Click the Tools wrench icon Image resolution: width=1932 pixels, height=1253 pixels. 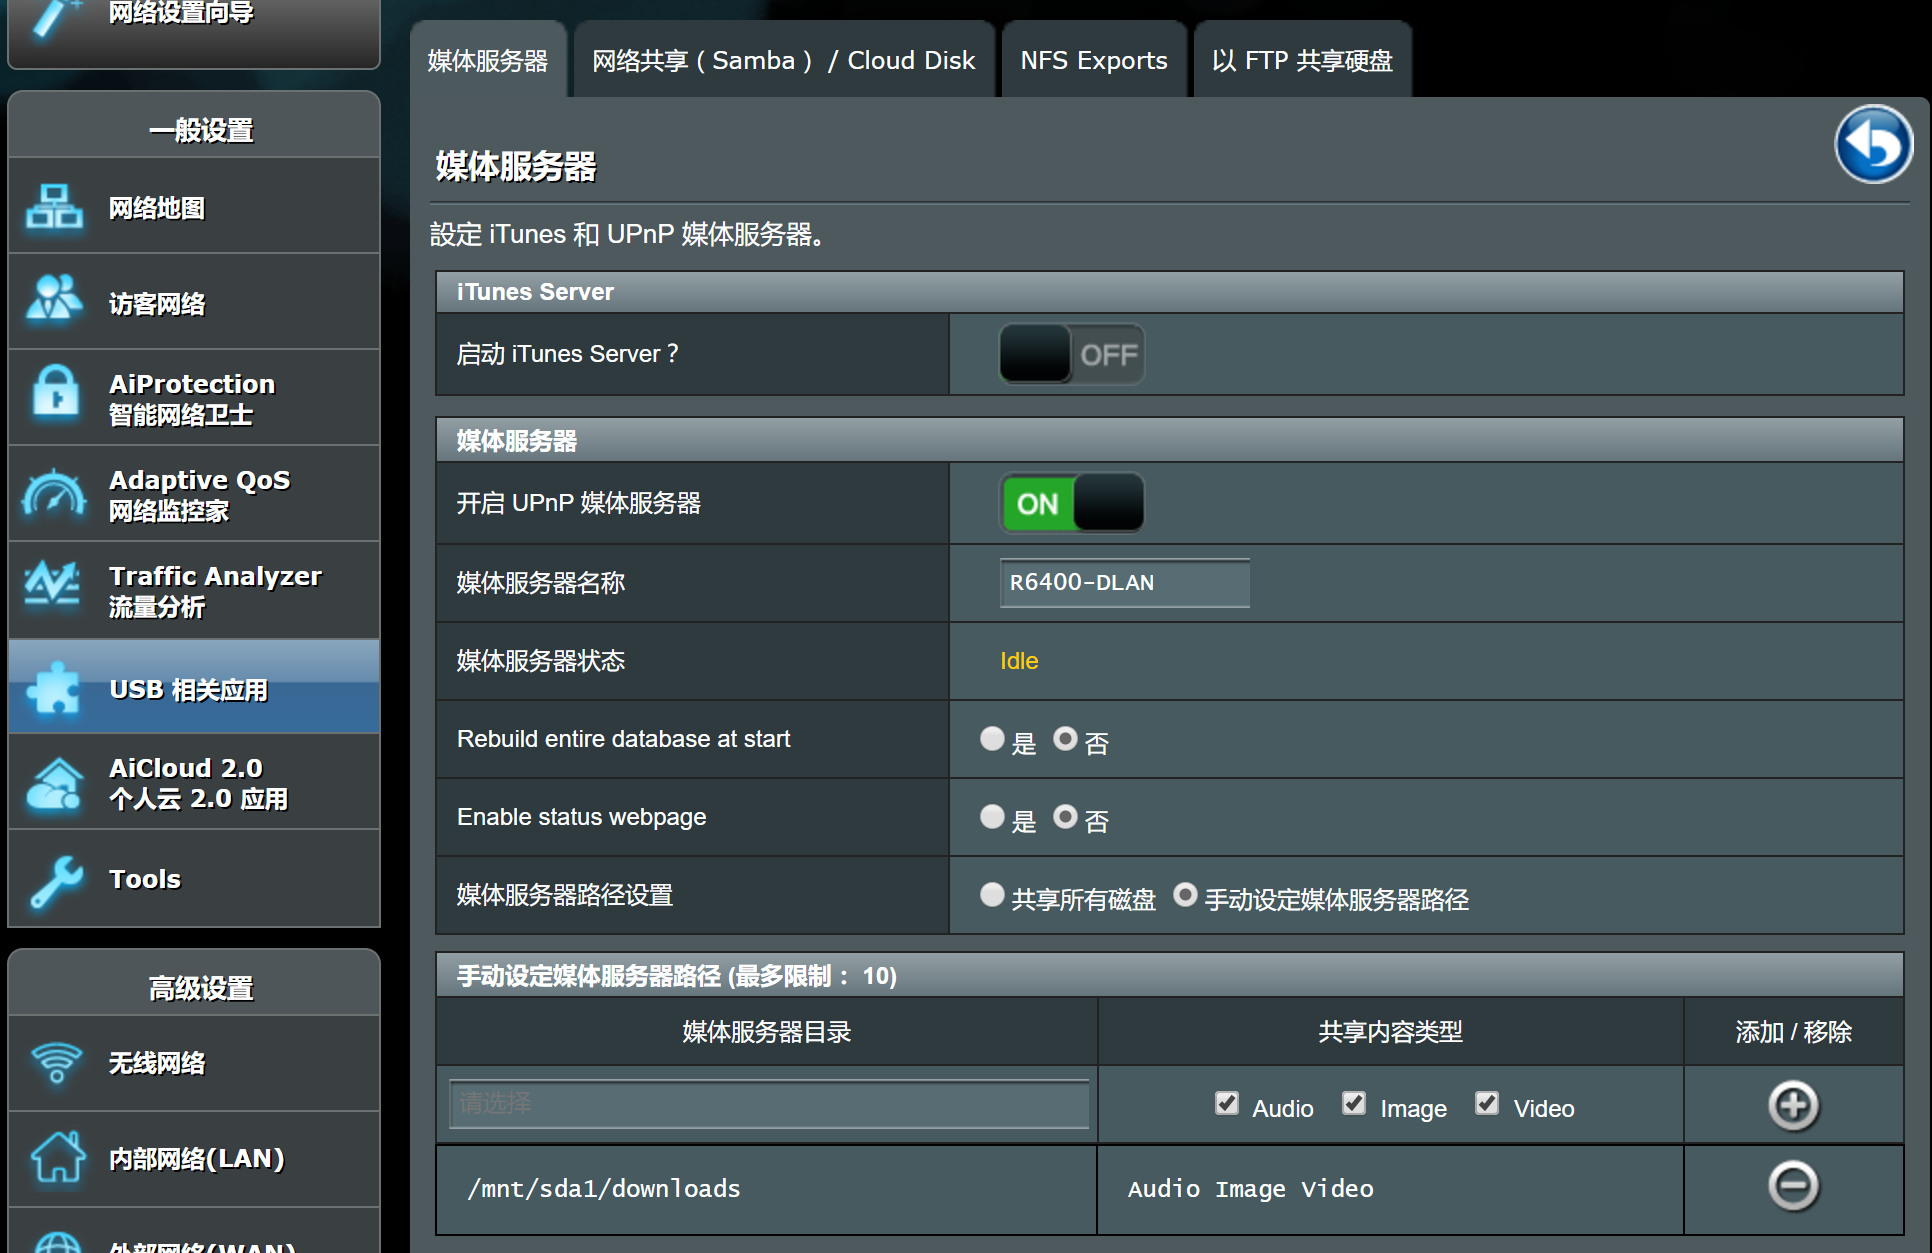coord(54,880)
